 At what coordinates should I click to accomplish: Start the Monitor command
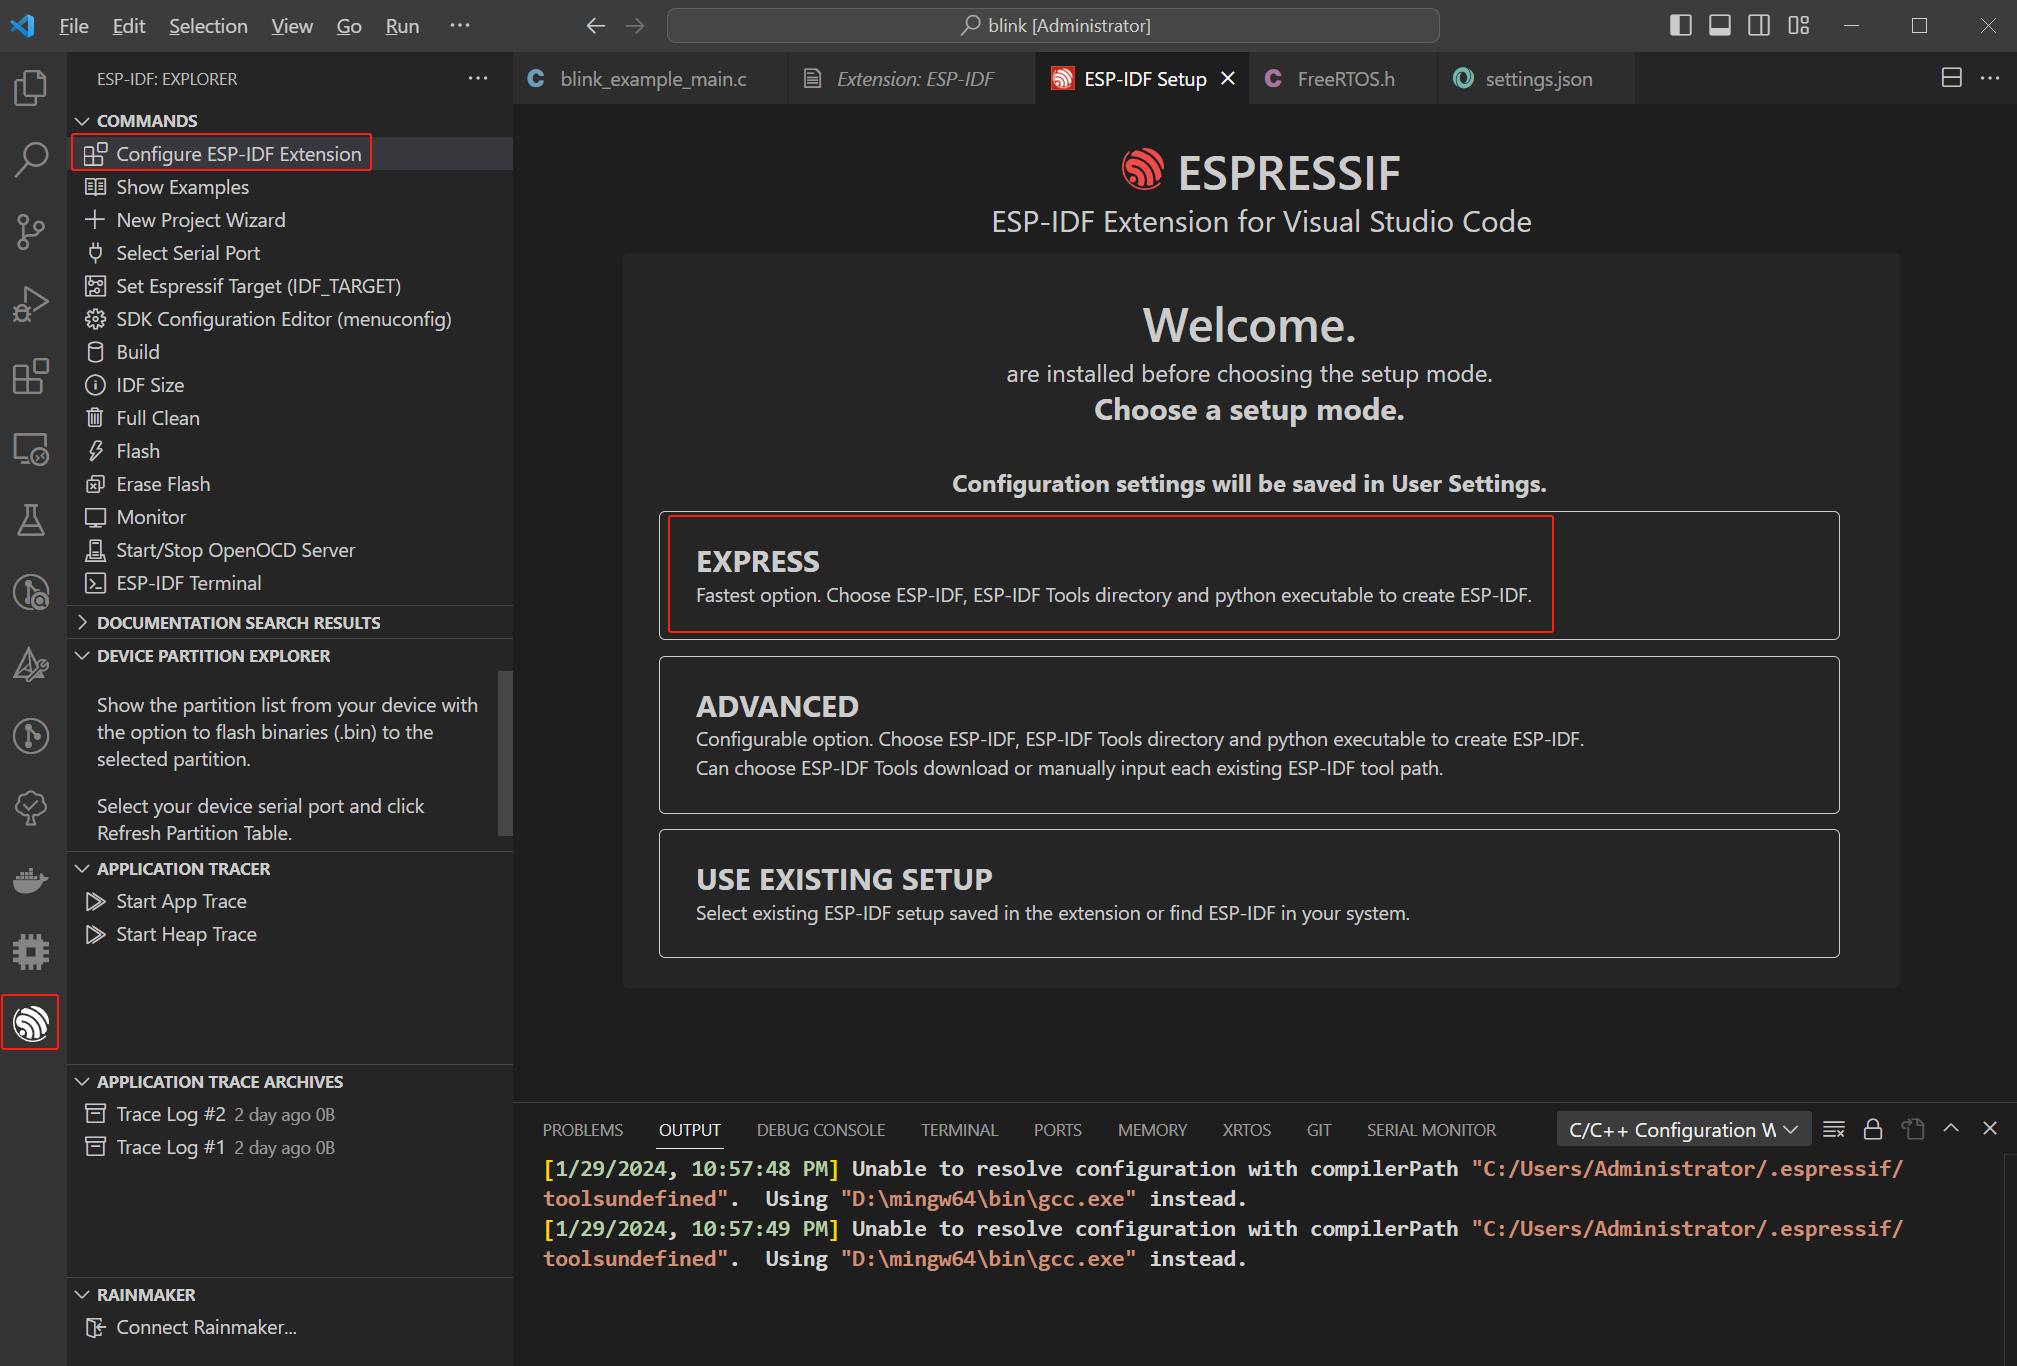coord(290,517)
